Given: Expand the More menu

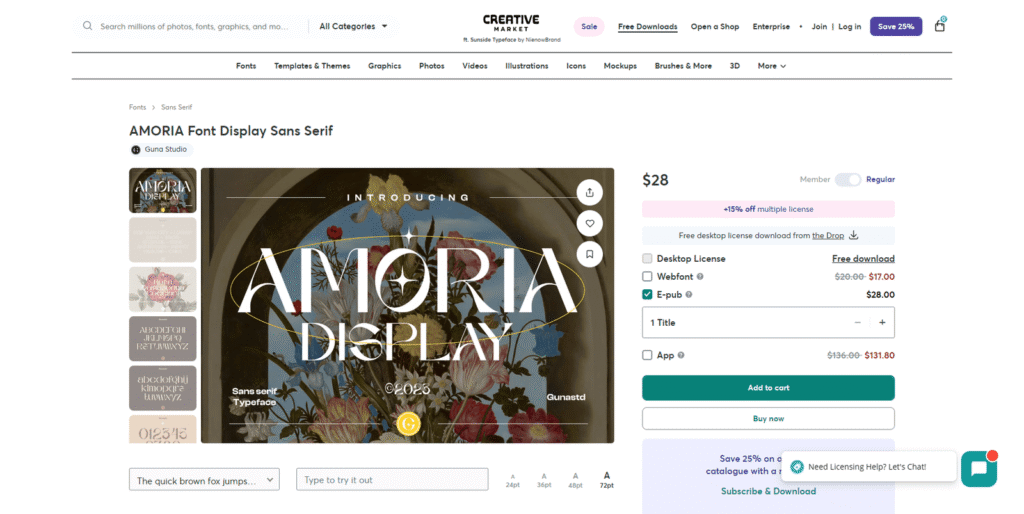Looking at the screenshot, I should point(771,66).
